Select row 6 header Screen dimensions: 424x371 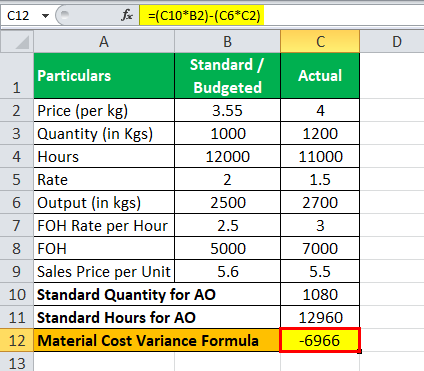(x=17, y=202)
